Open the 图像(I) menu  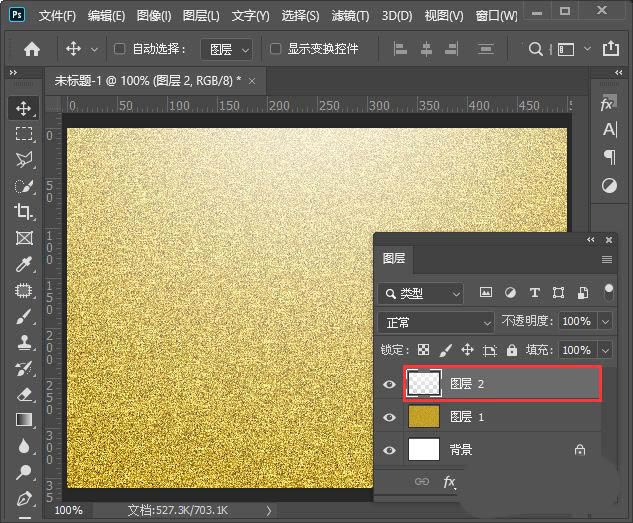pos(154,16)
